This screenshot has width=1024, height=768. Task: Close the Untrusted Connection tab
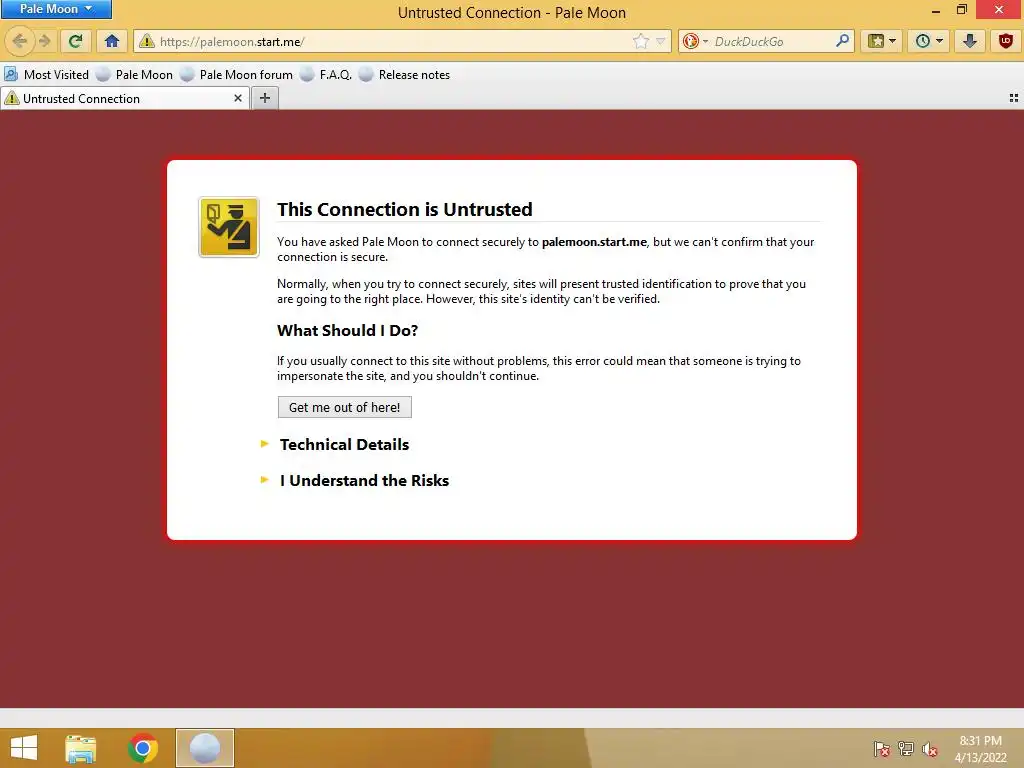click(238, 98)
